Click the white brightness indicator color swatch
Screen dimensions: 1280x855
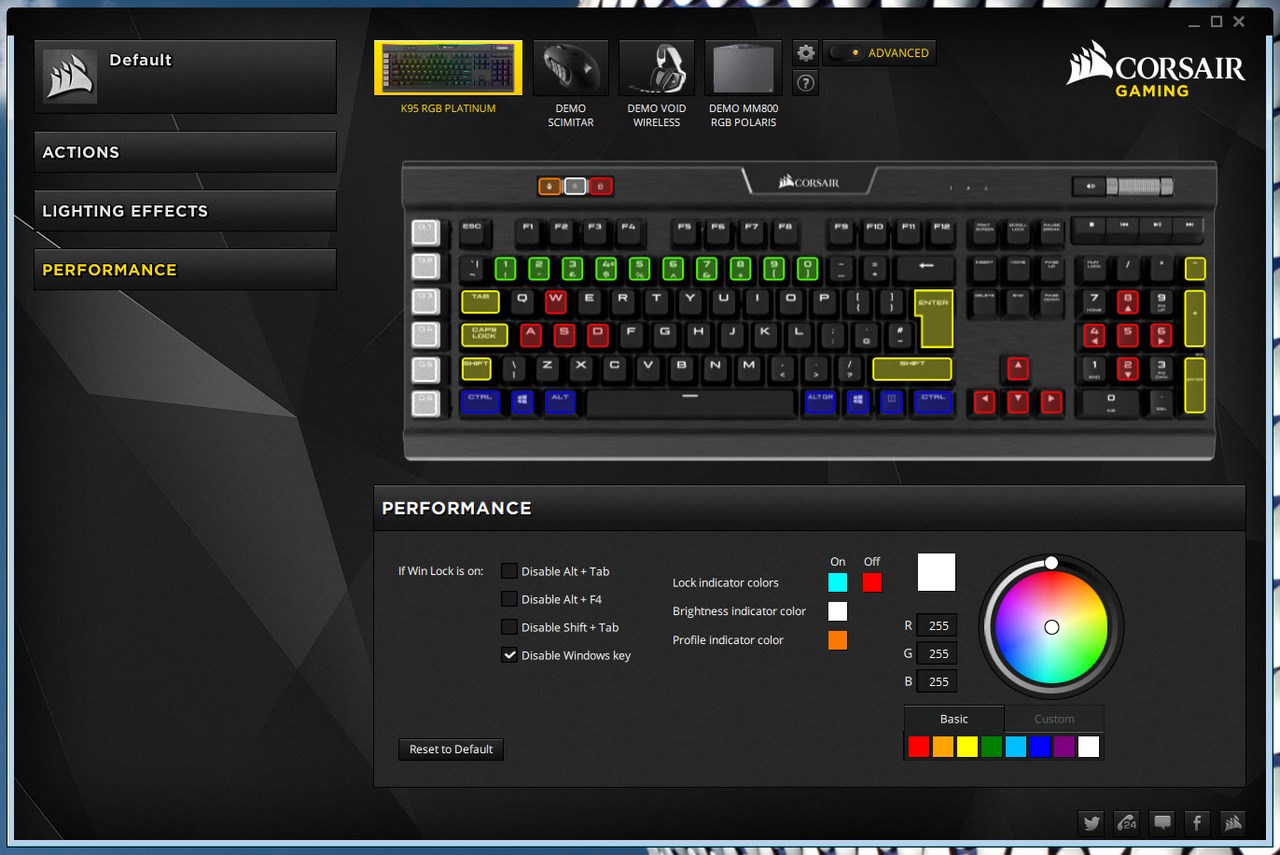coord(838,611)
